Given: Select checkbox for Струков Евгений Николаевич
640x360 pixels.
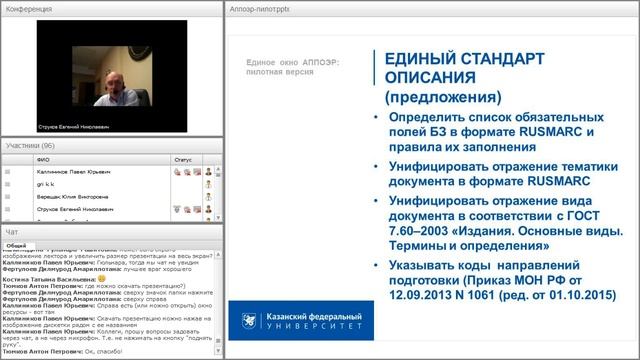Looking at the screenshot, I should 7,209.
